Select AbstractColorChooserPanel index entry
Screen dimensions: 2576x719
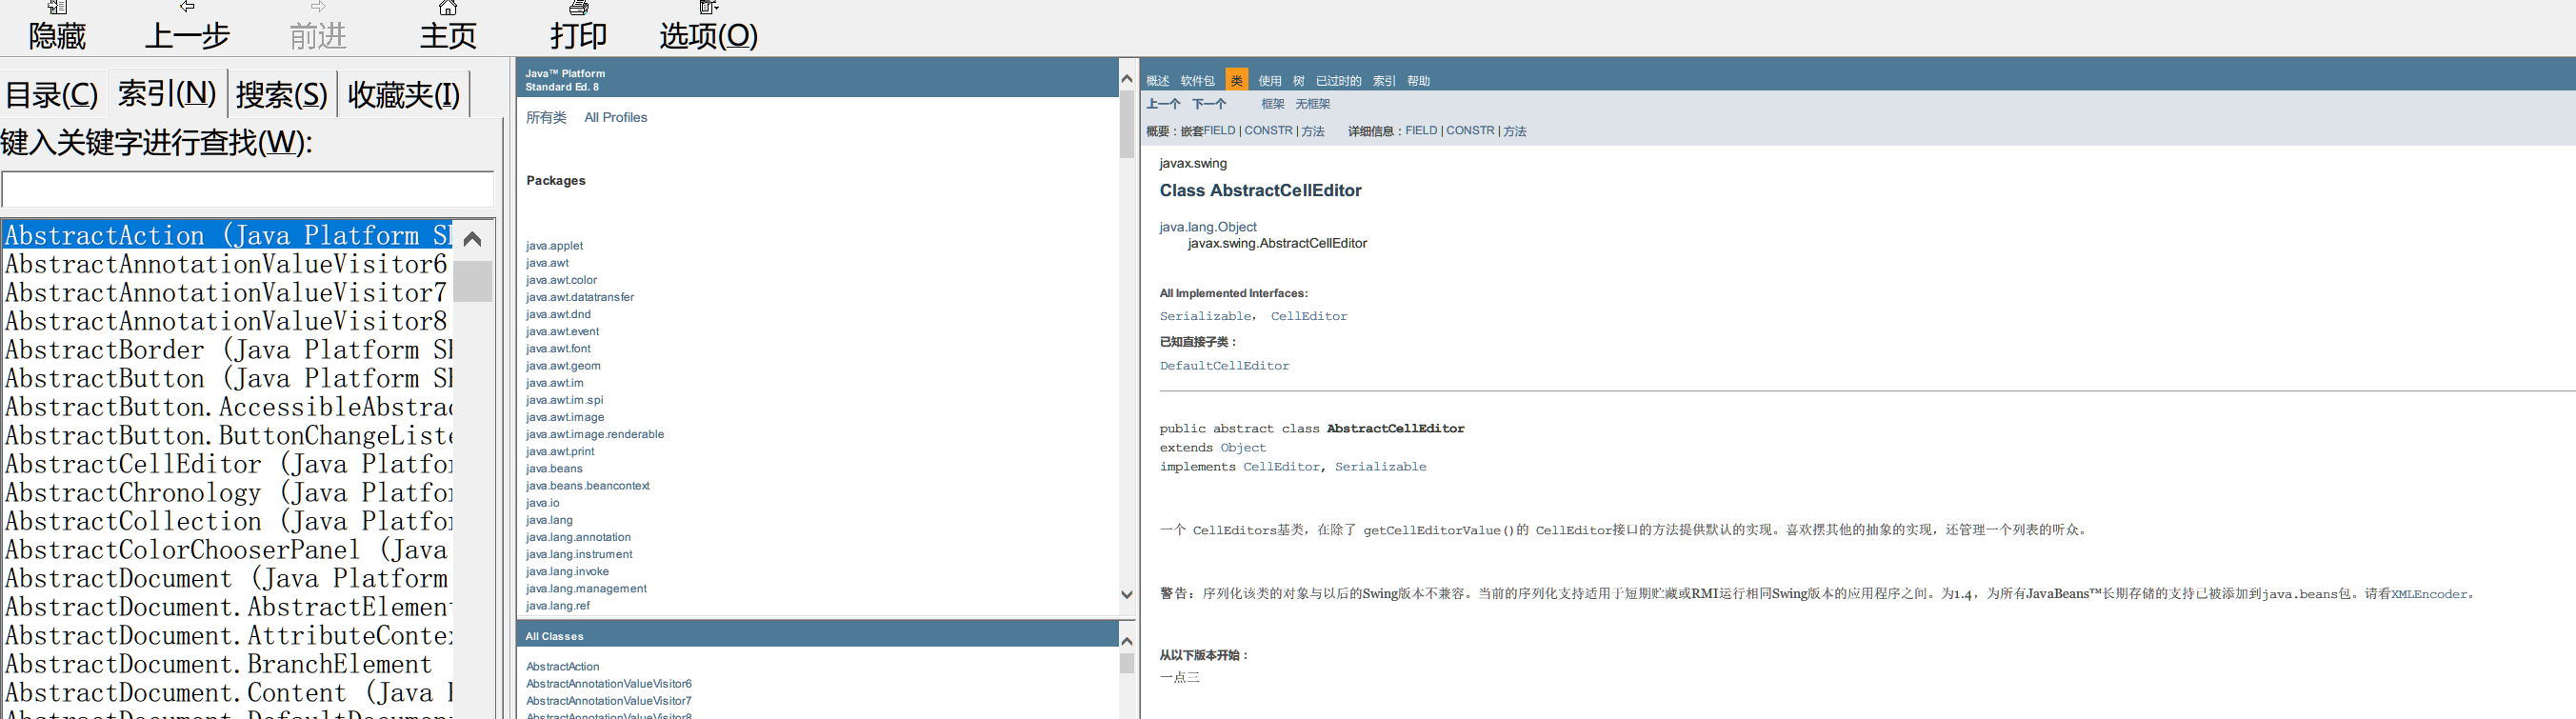tap(228, 550)
